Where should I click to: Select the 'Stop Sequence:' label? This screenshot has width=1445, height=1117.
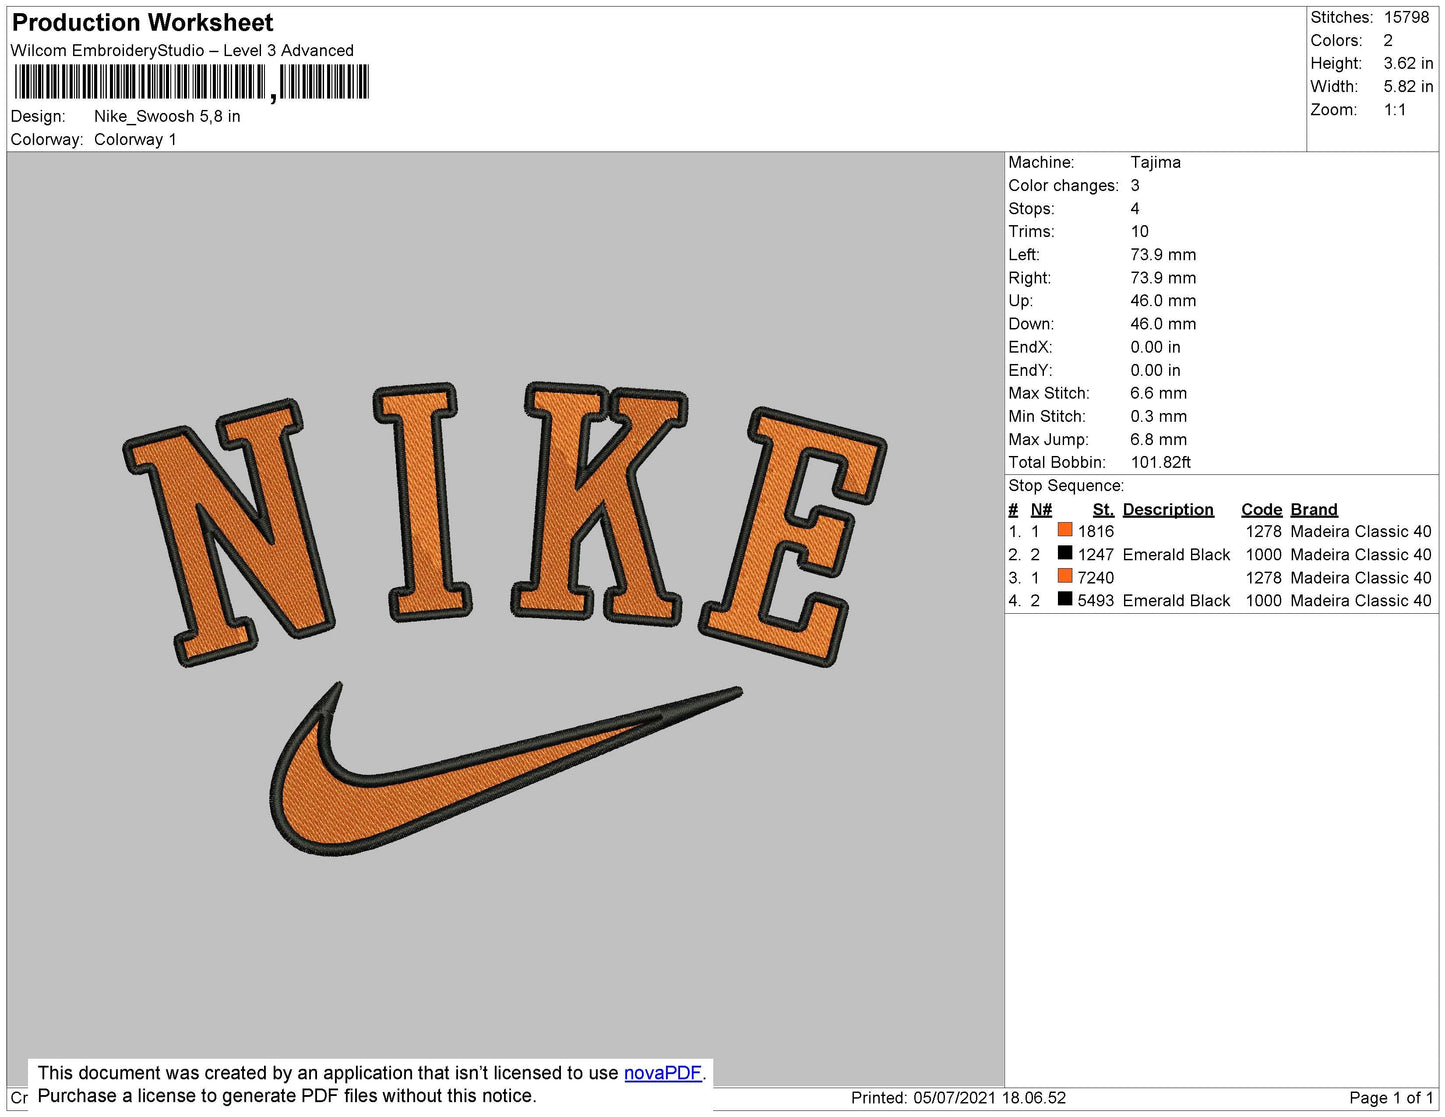1066,486
